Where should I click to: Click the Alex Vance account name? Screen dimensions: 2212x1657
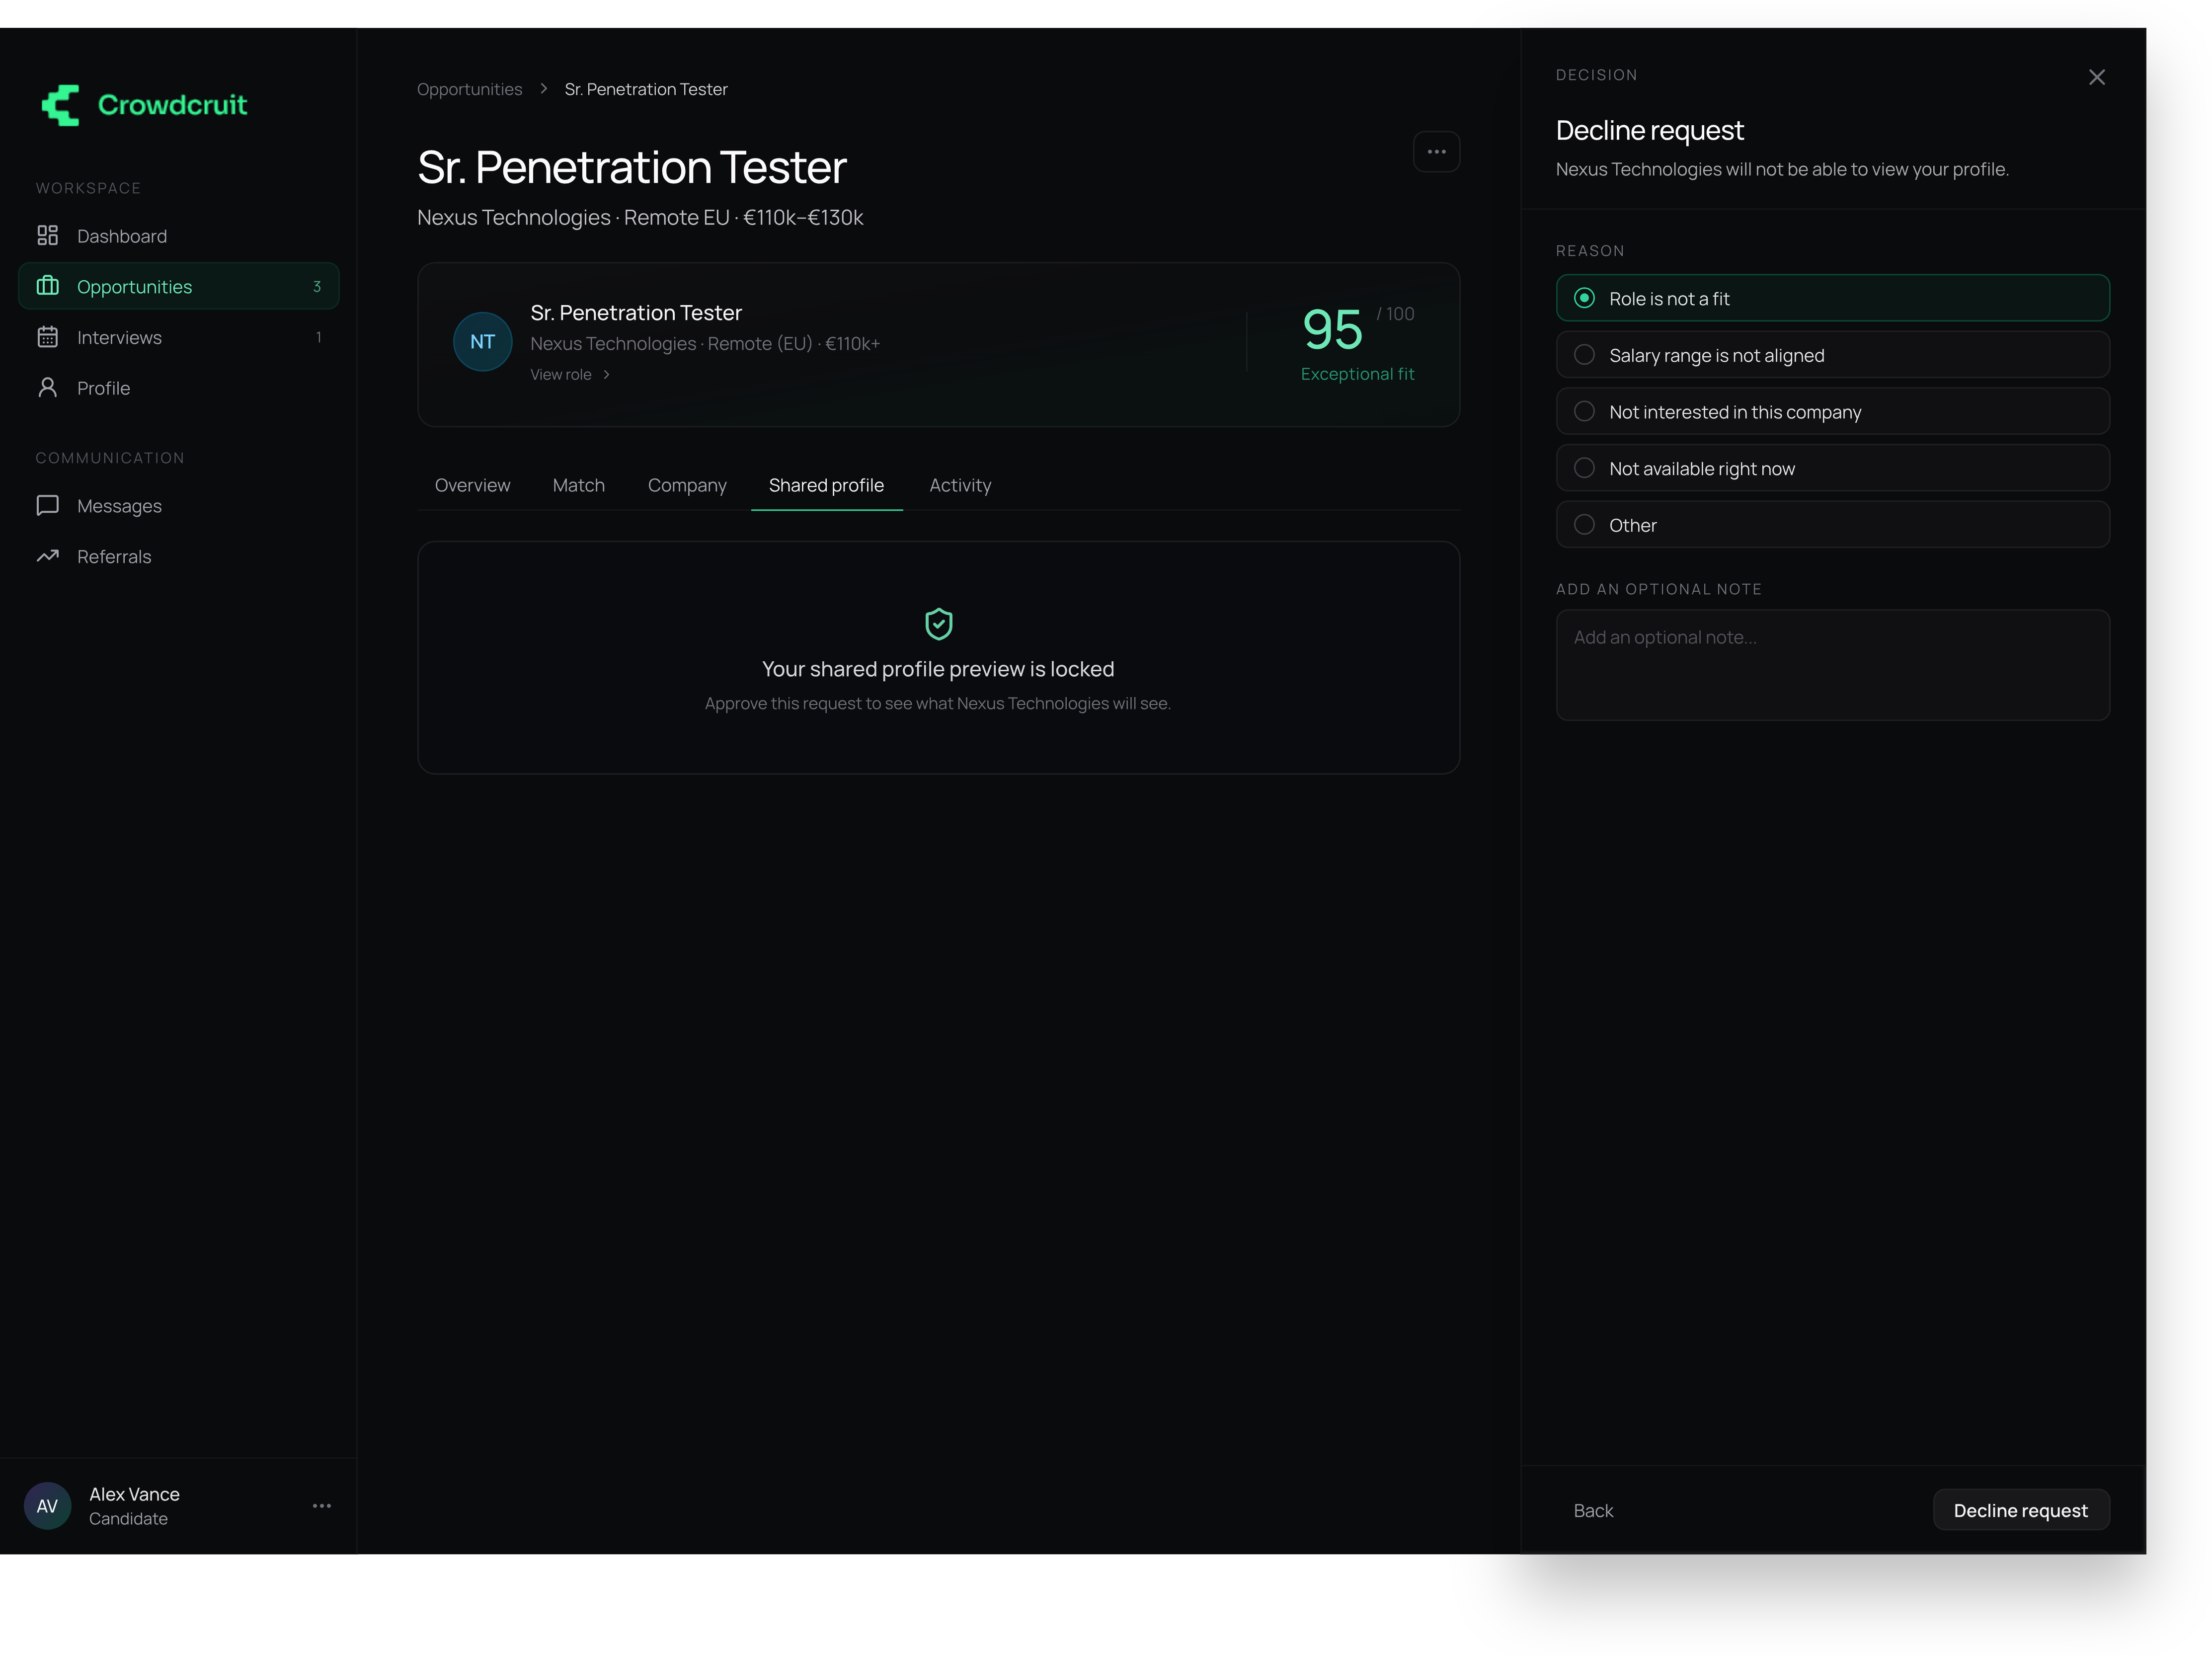click(134, 1494)
